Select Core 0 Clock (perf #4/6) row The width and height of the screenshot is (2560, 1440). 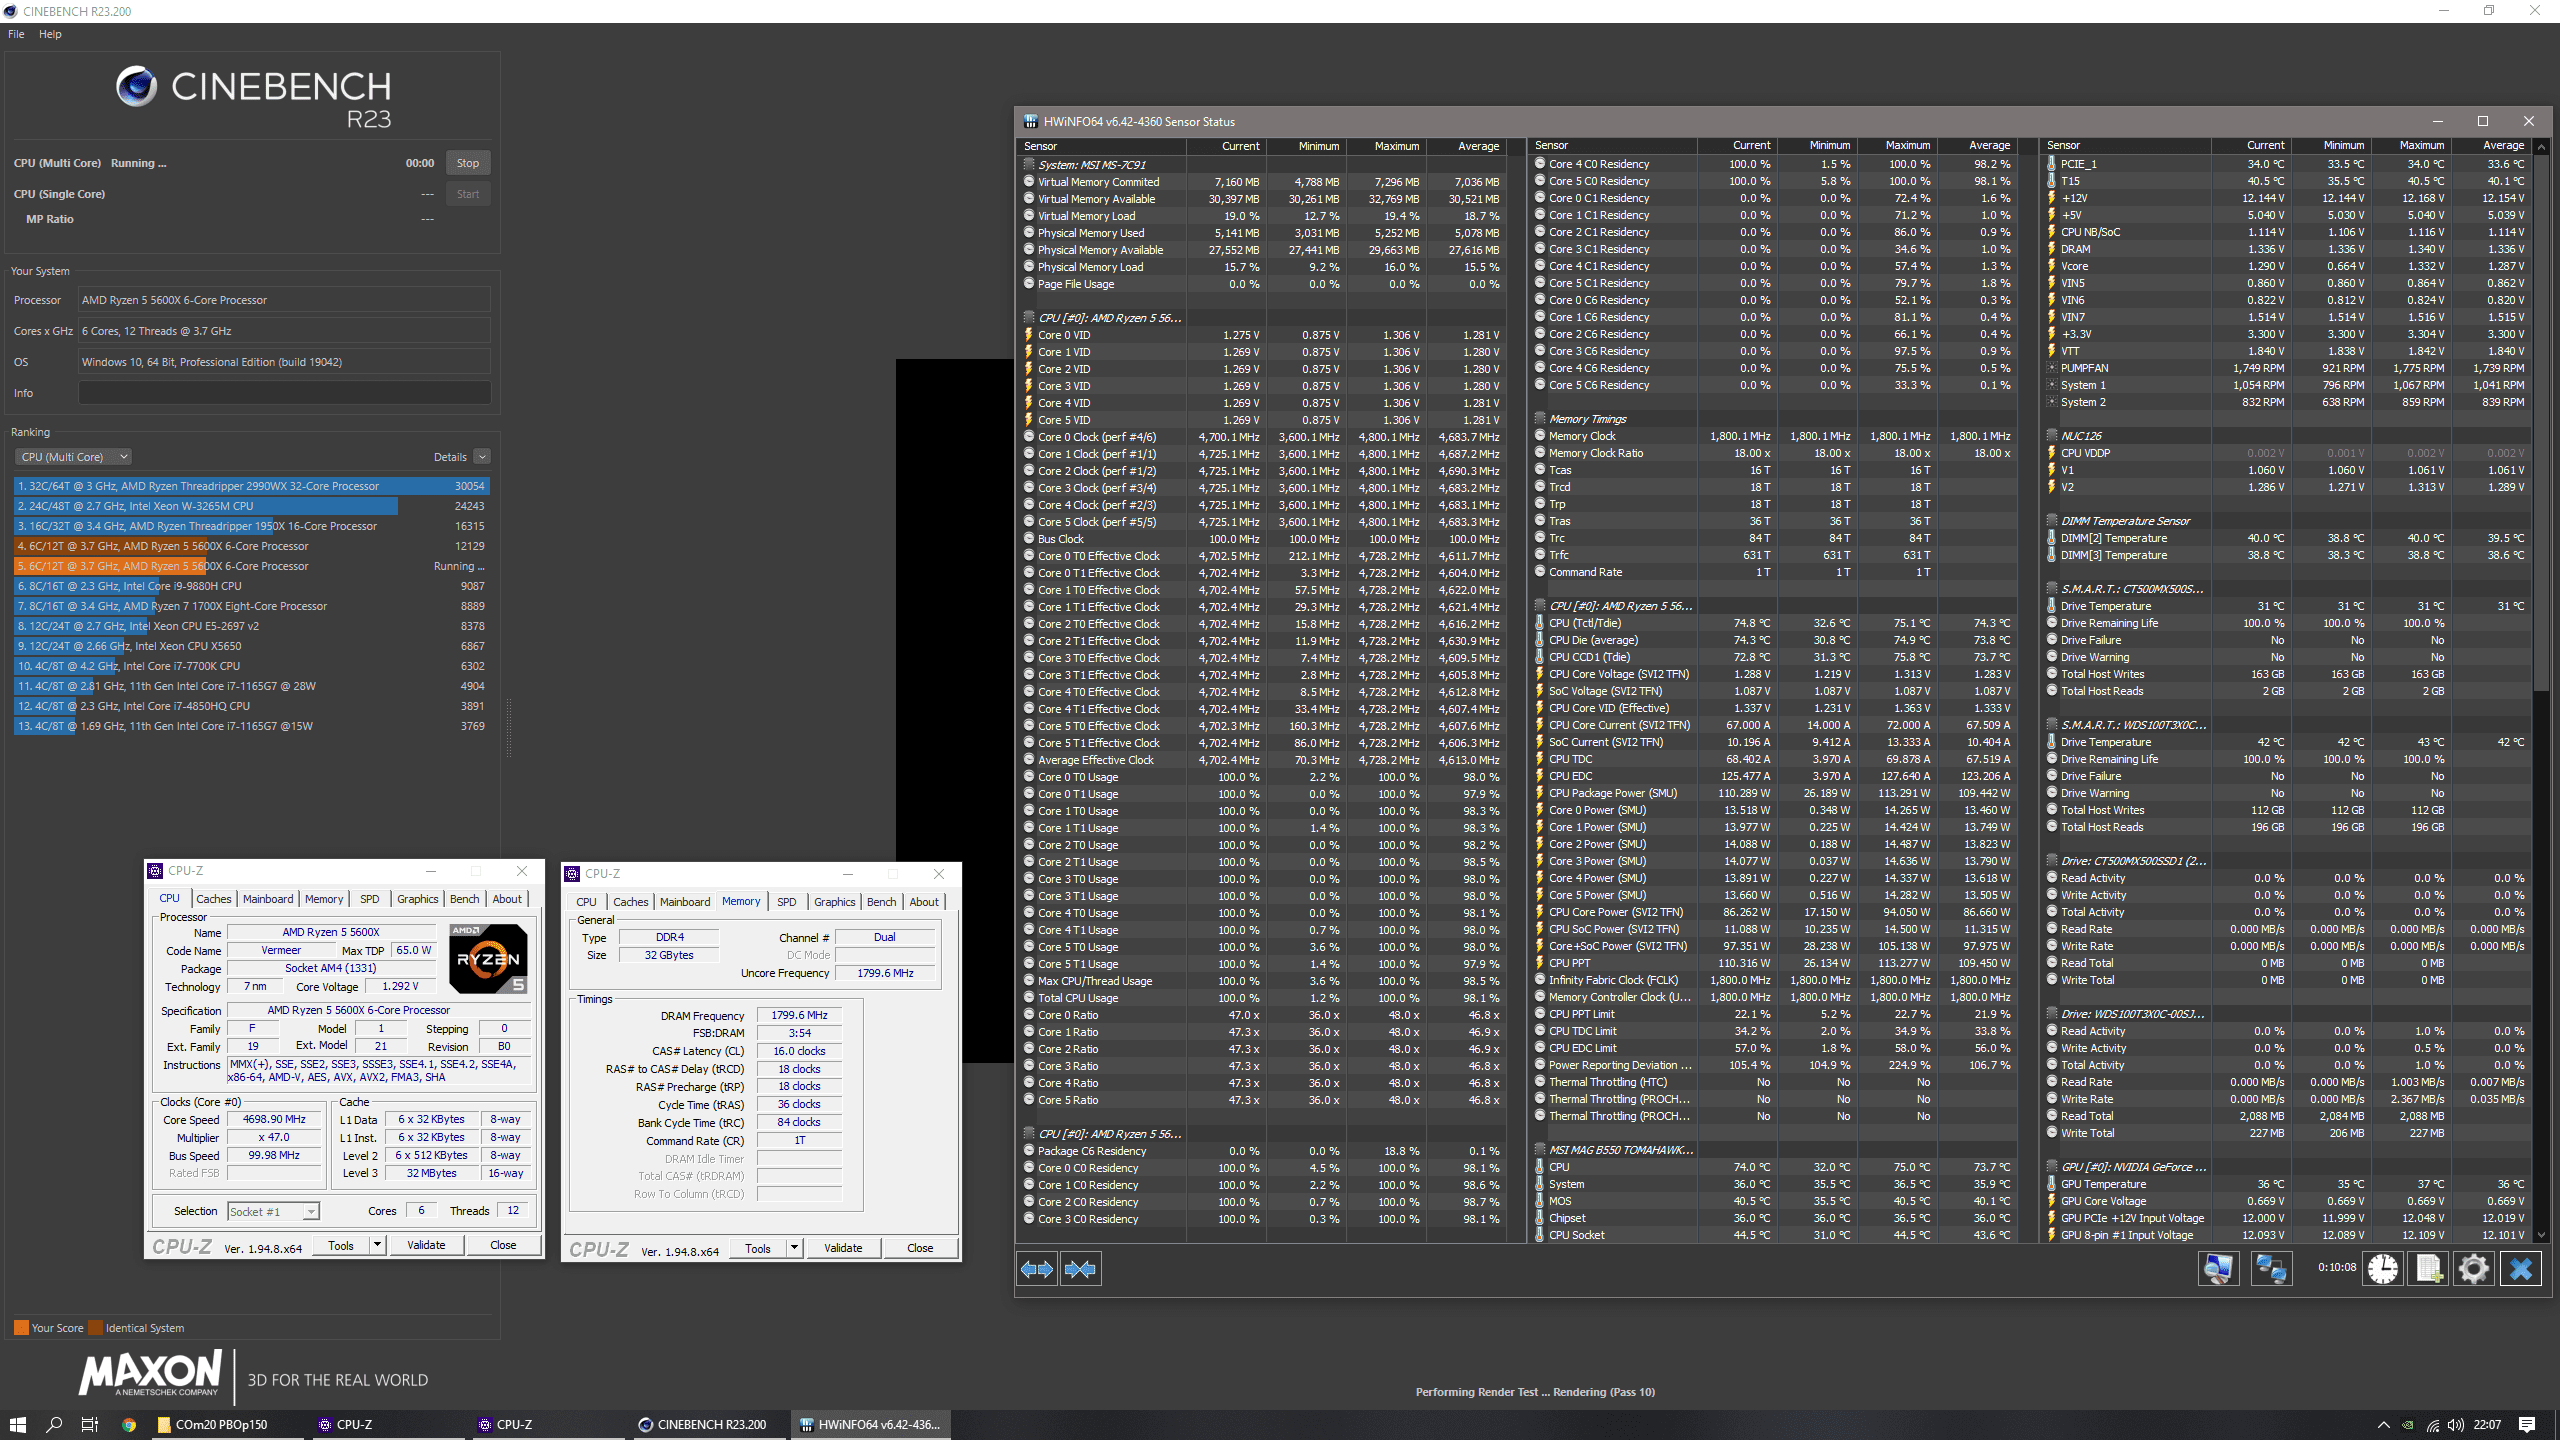(x=1262, y=437)
